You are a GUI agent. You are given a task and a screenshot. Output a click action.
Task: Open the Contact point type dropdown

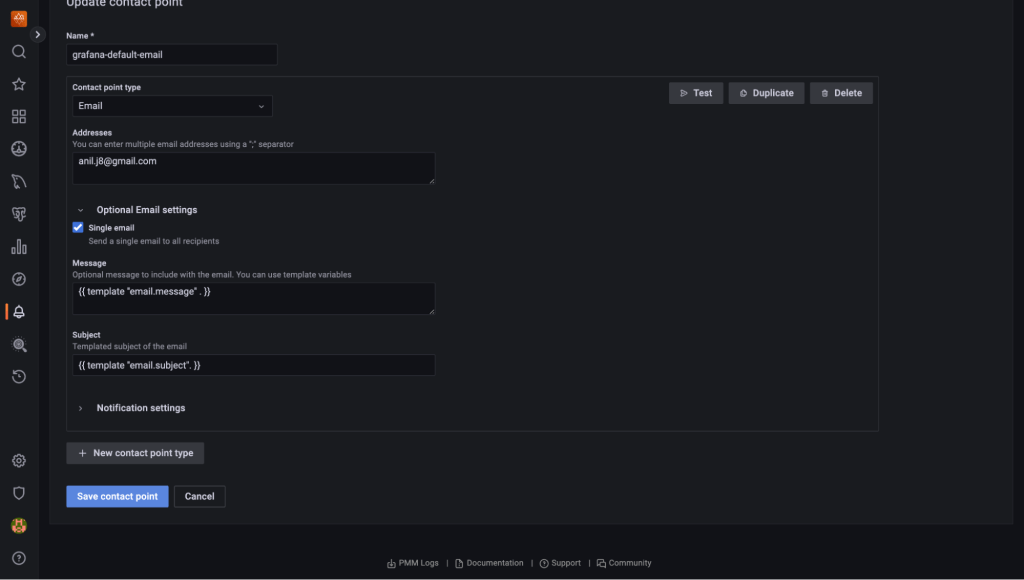[172, 106]
